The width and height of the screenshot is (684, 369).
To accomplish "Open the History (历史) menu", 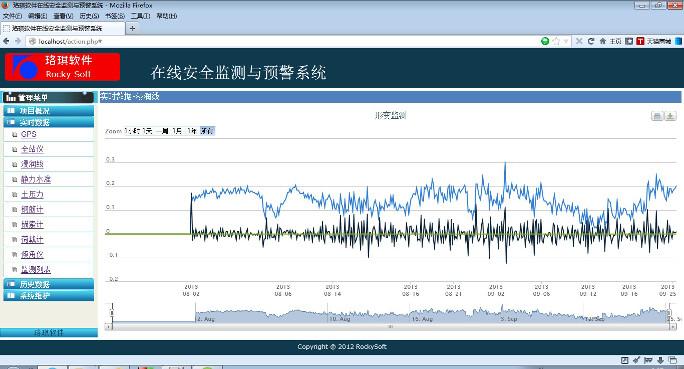I will coord(89,16).
